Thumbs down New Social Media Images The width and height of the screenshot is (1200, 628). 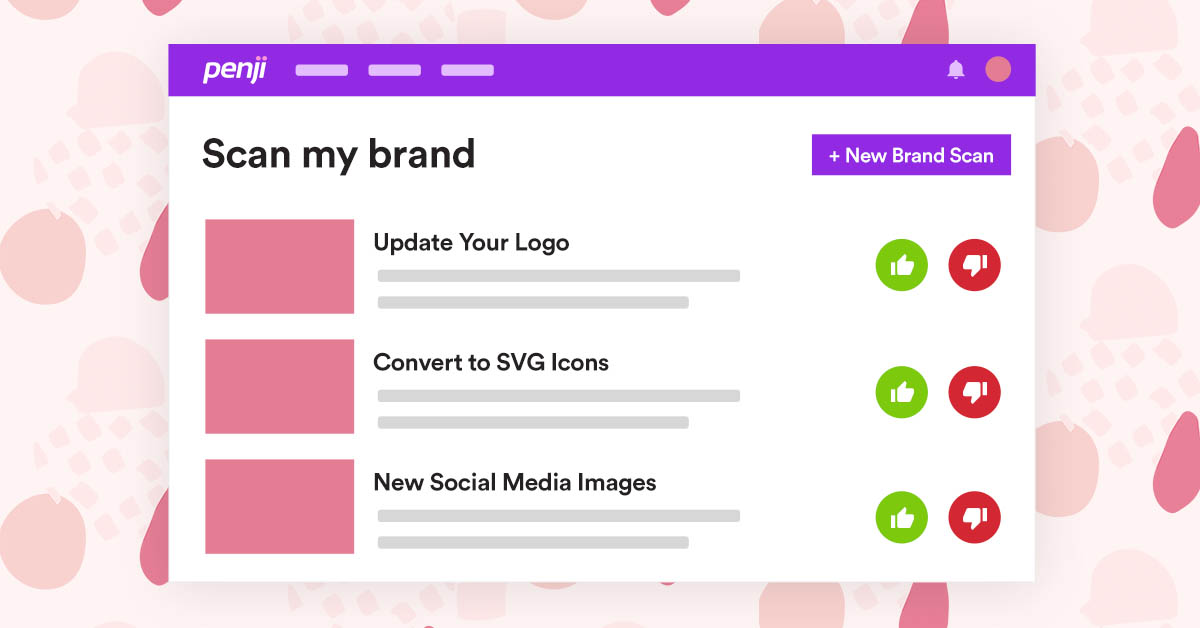tap(975, 518)
